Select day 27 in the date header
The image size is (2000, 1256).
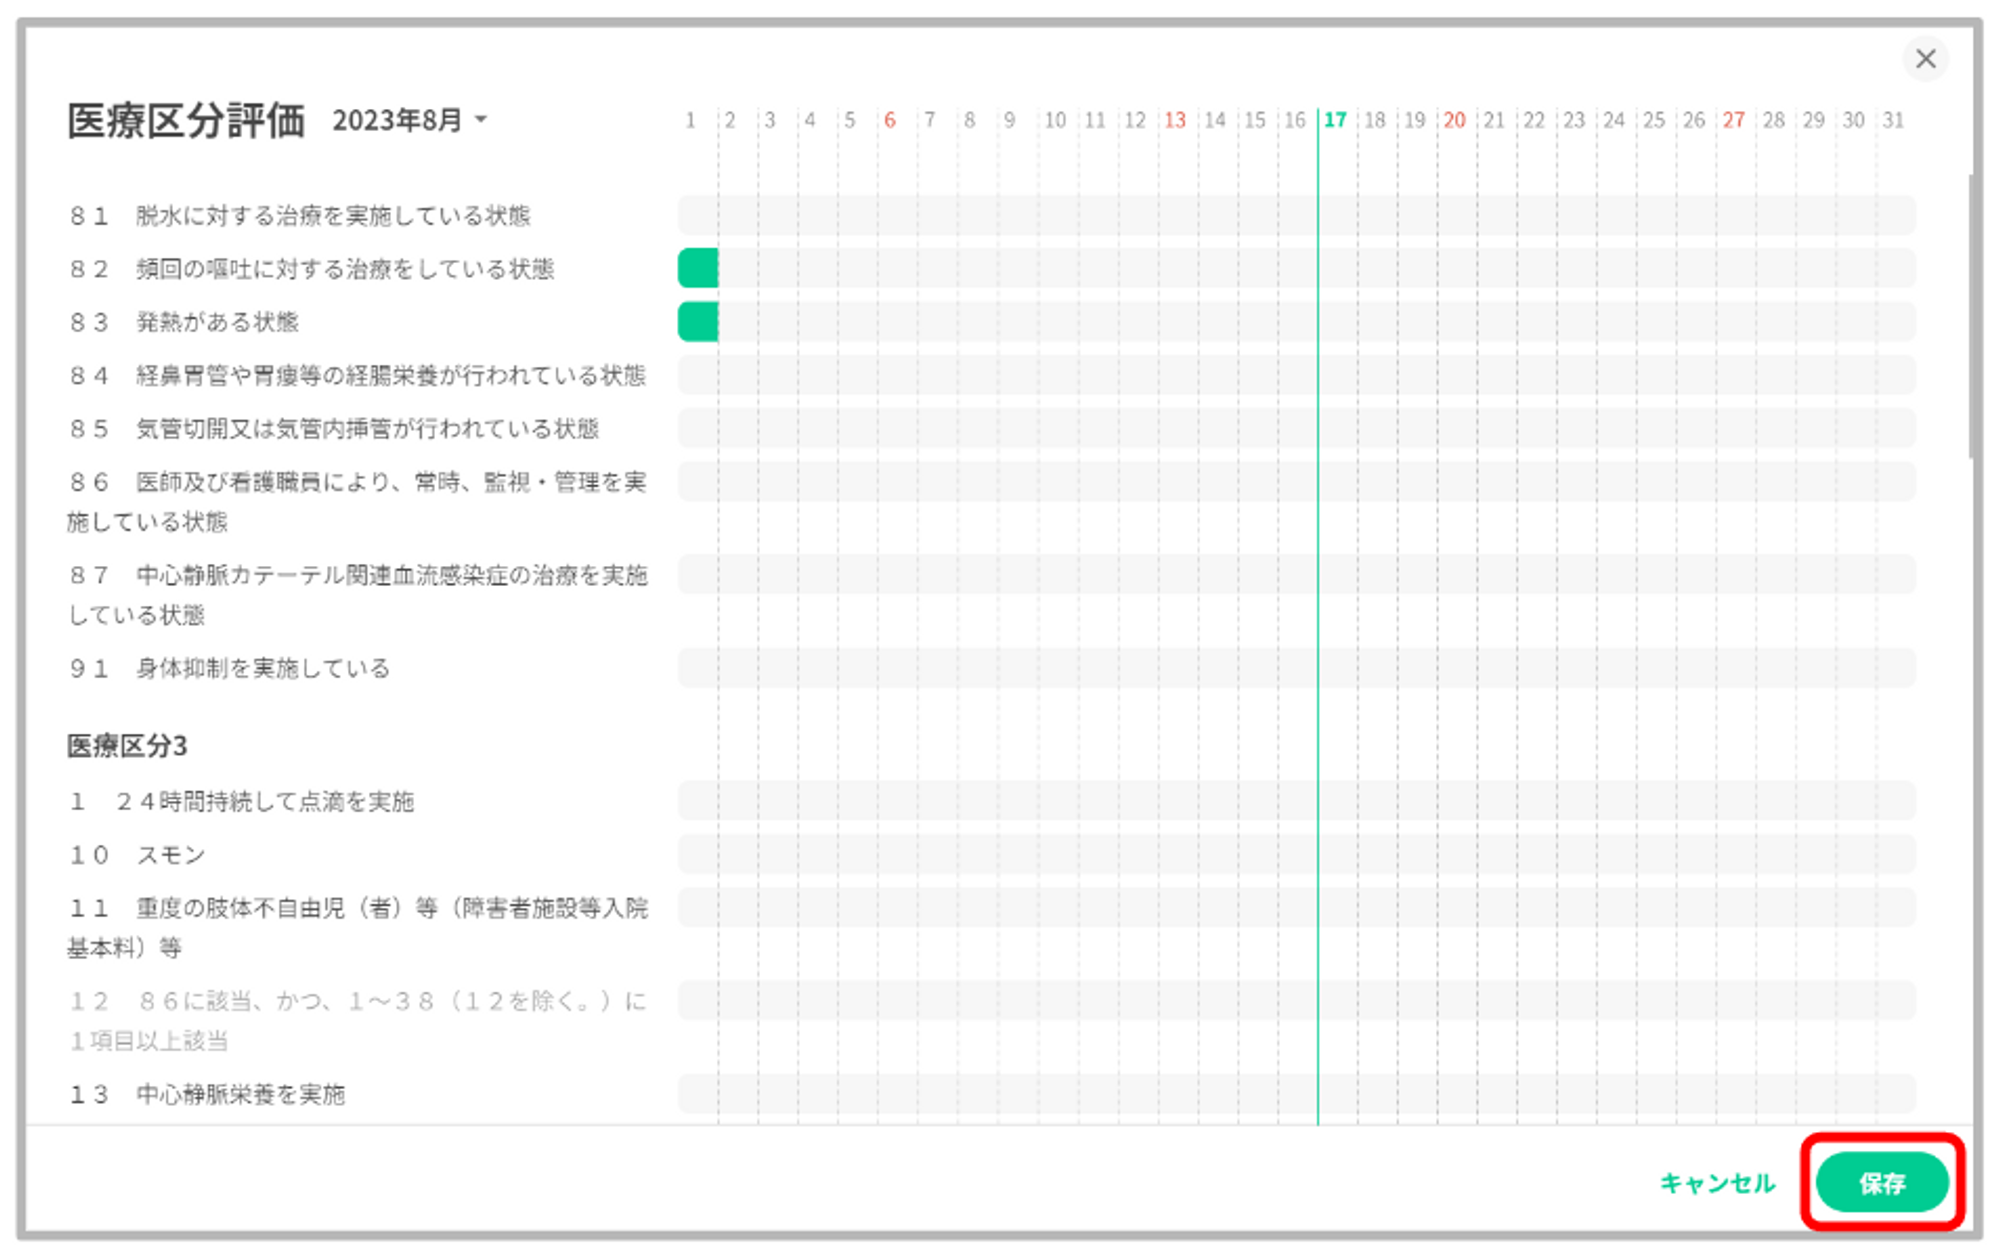(1733, 120)
